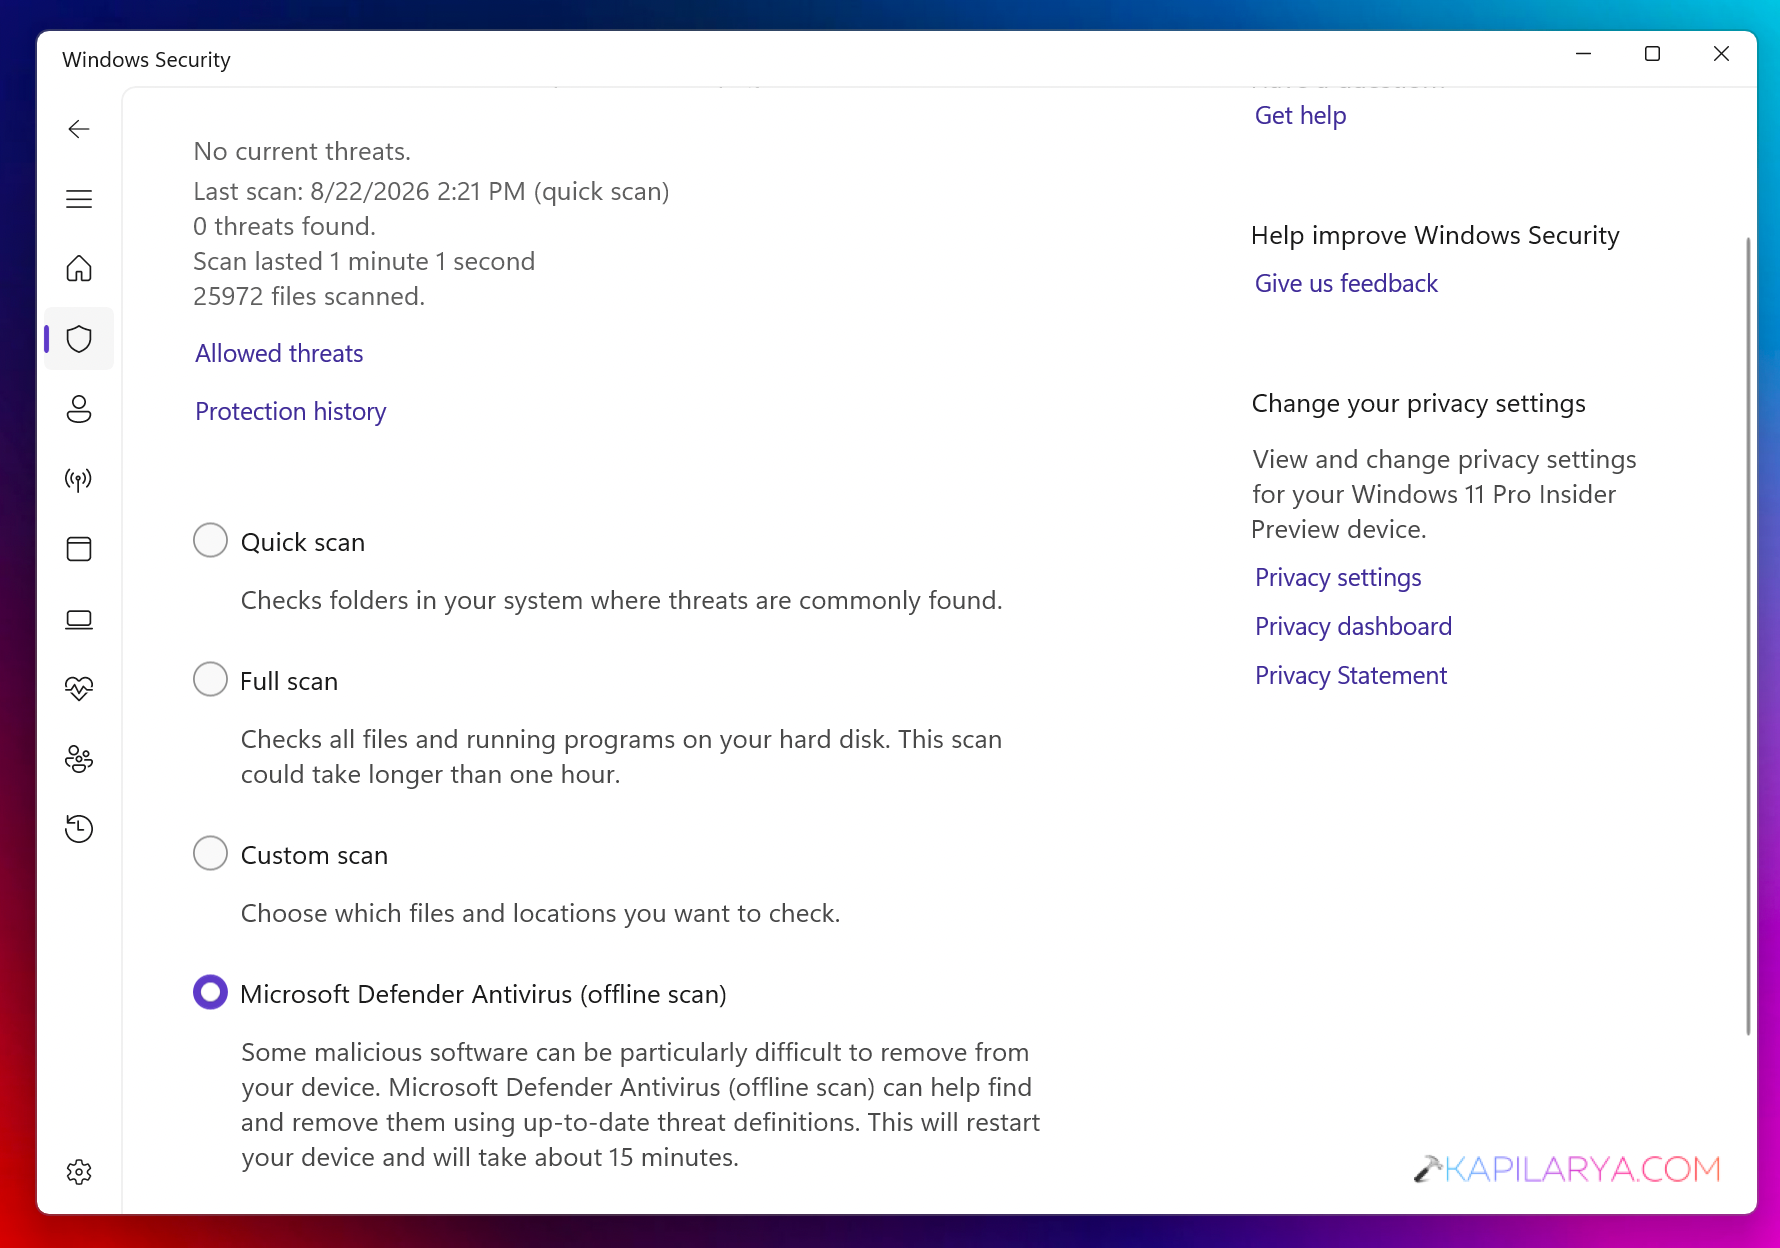Image resolution: width=1780 pixels, height=1248 pixels.
Task: Click Give us feedback link
Action: [1346, 284]
